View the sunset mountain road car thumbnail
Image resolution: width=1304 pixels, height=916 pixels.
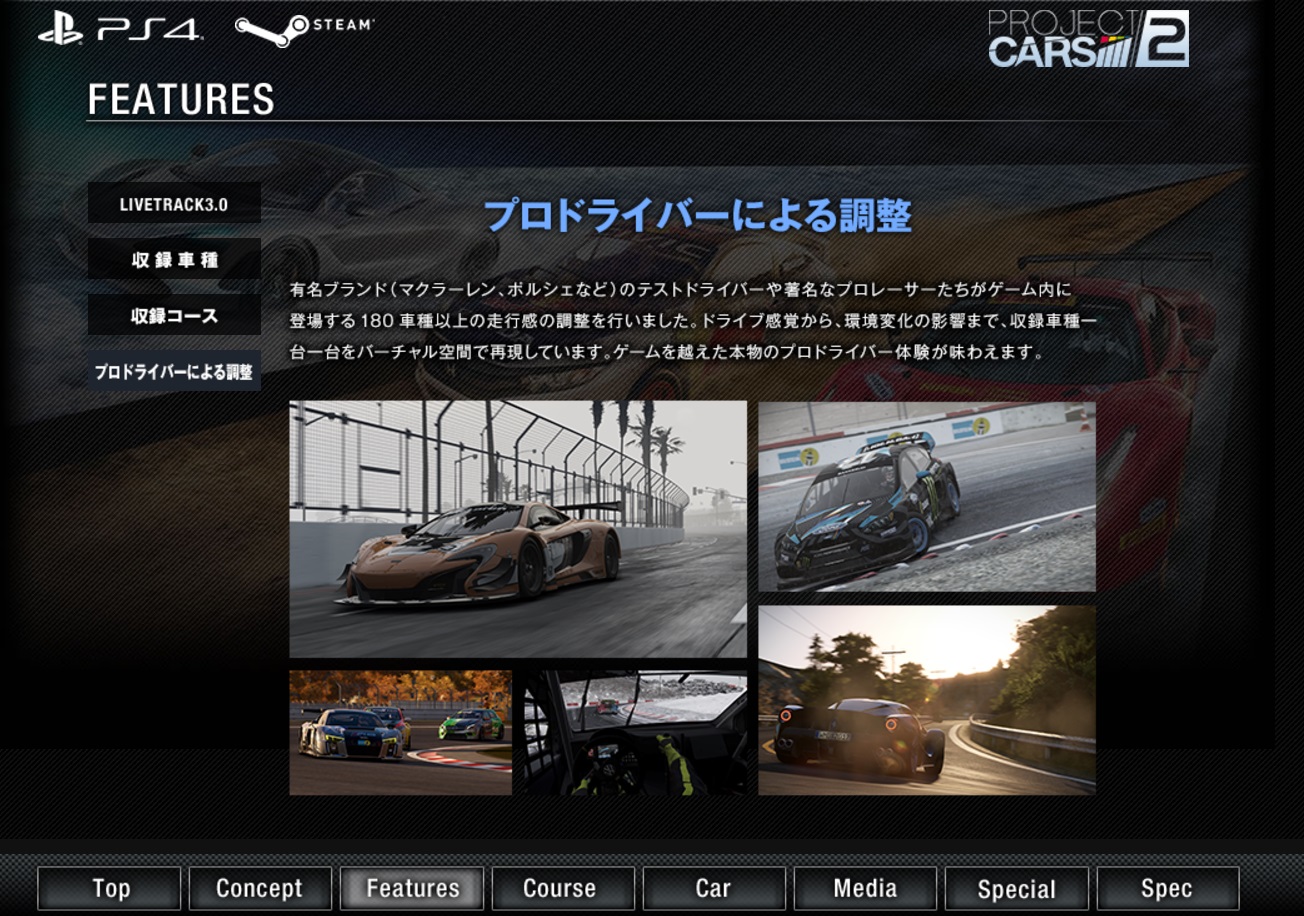click(x=927, y=700)
